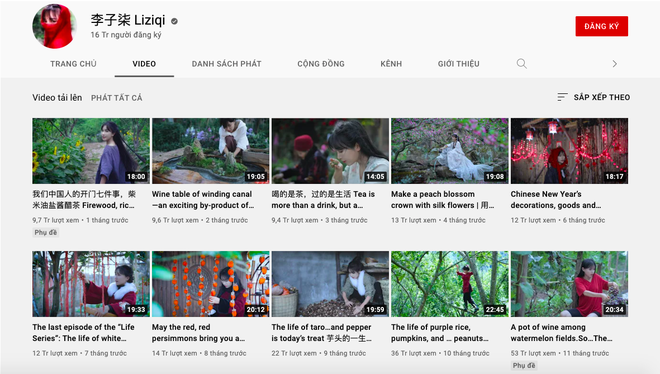The image size is (660, 374).
Task: Click the PHÁT TẤT CẢ play all link
Action: click(117, 98)
